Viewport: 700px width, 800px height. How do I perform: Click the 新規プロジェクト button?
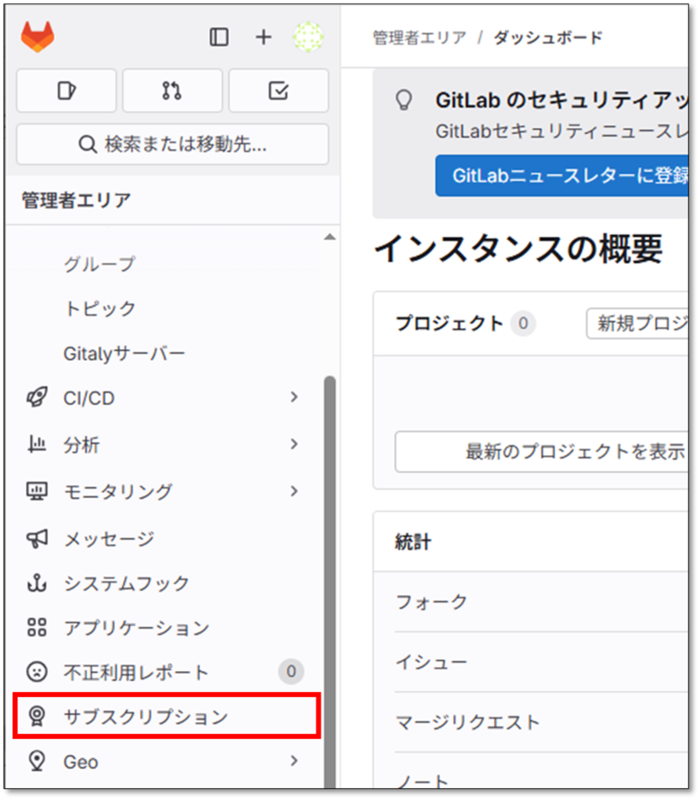point(637,323)
